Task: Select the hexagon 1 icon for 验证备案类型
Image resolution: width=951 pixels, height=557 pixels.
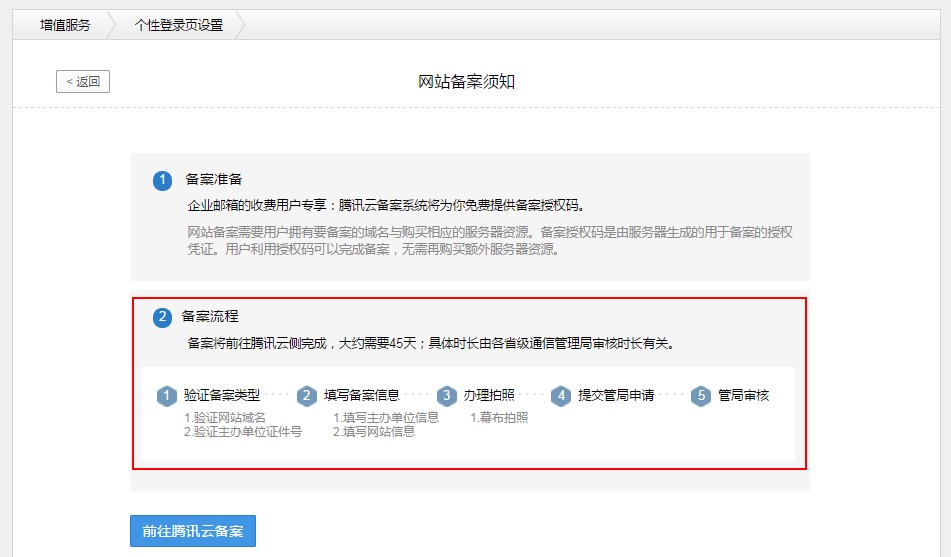Action: click(167, 396)
